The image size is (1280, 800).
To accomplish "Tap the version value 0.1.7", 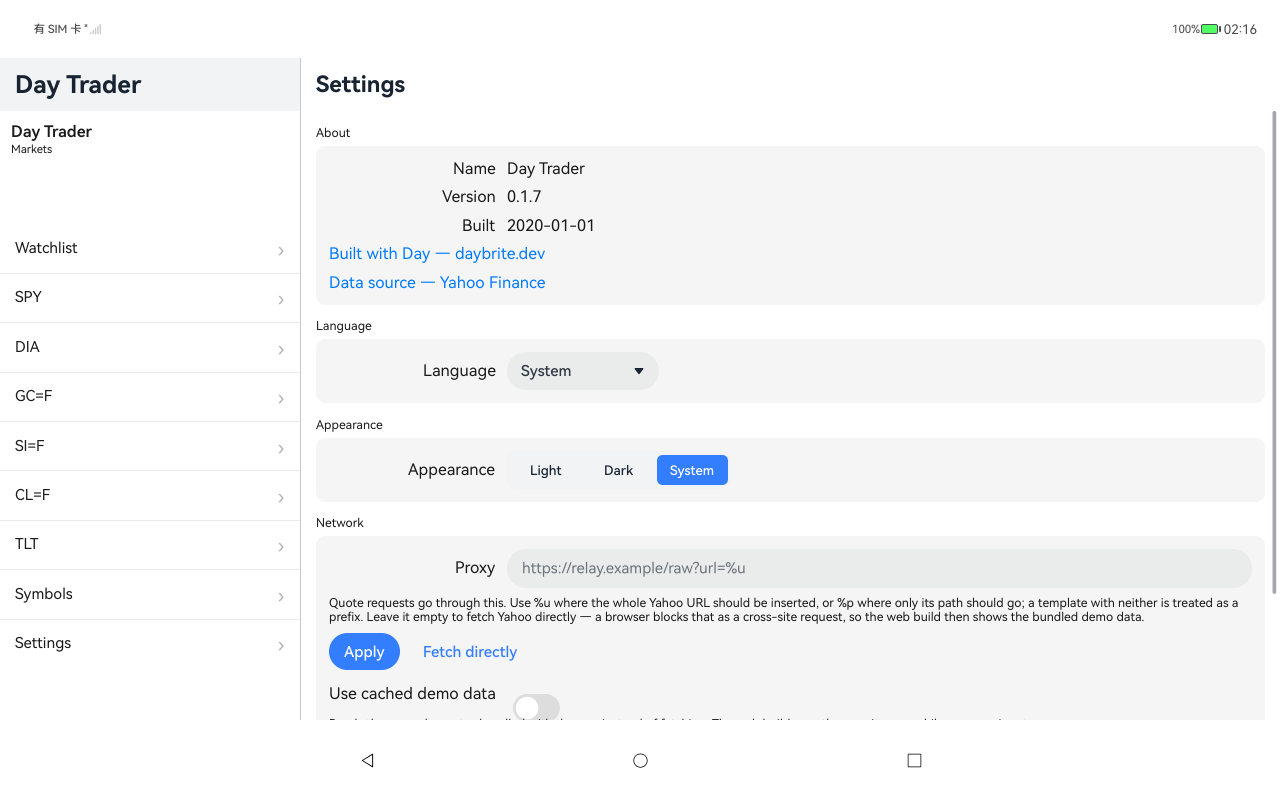I will pyautogui.click(x=524, y=196).
